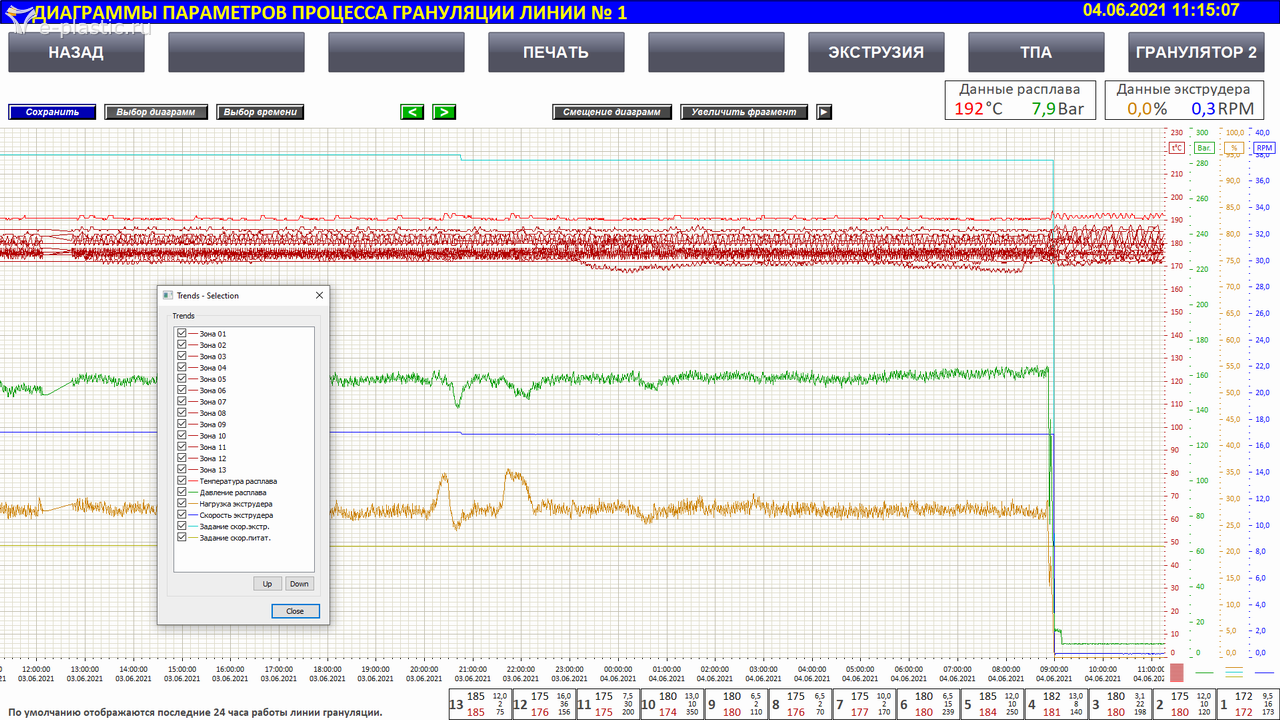Open the Выбор времени time selector
Viewport: 1280px width, 720px height.
[260, 112]
